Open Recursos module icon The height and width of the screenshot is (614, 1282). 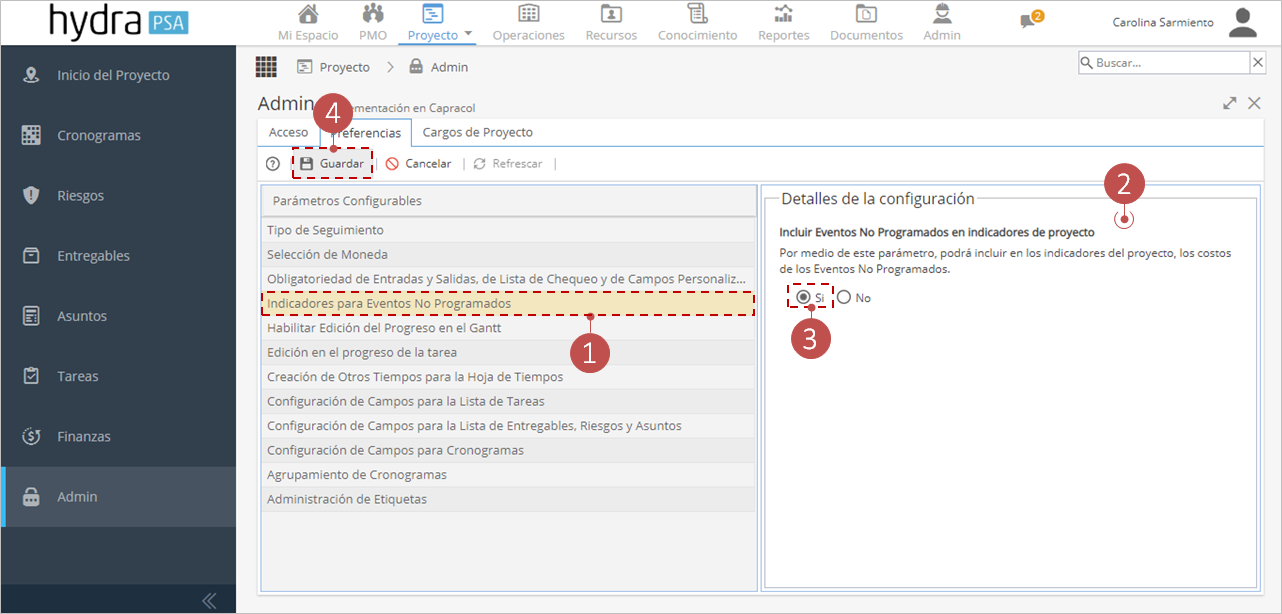coord(610,14)
